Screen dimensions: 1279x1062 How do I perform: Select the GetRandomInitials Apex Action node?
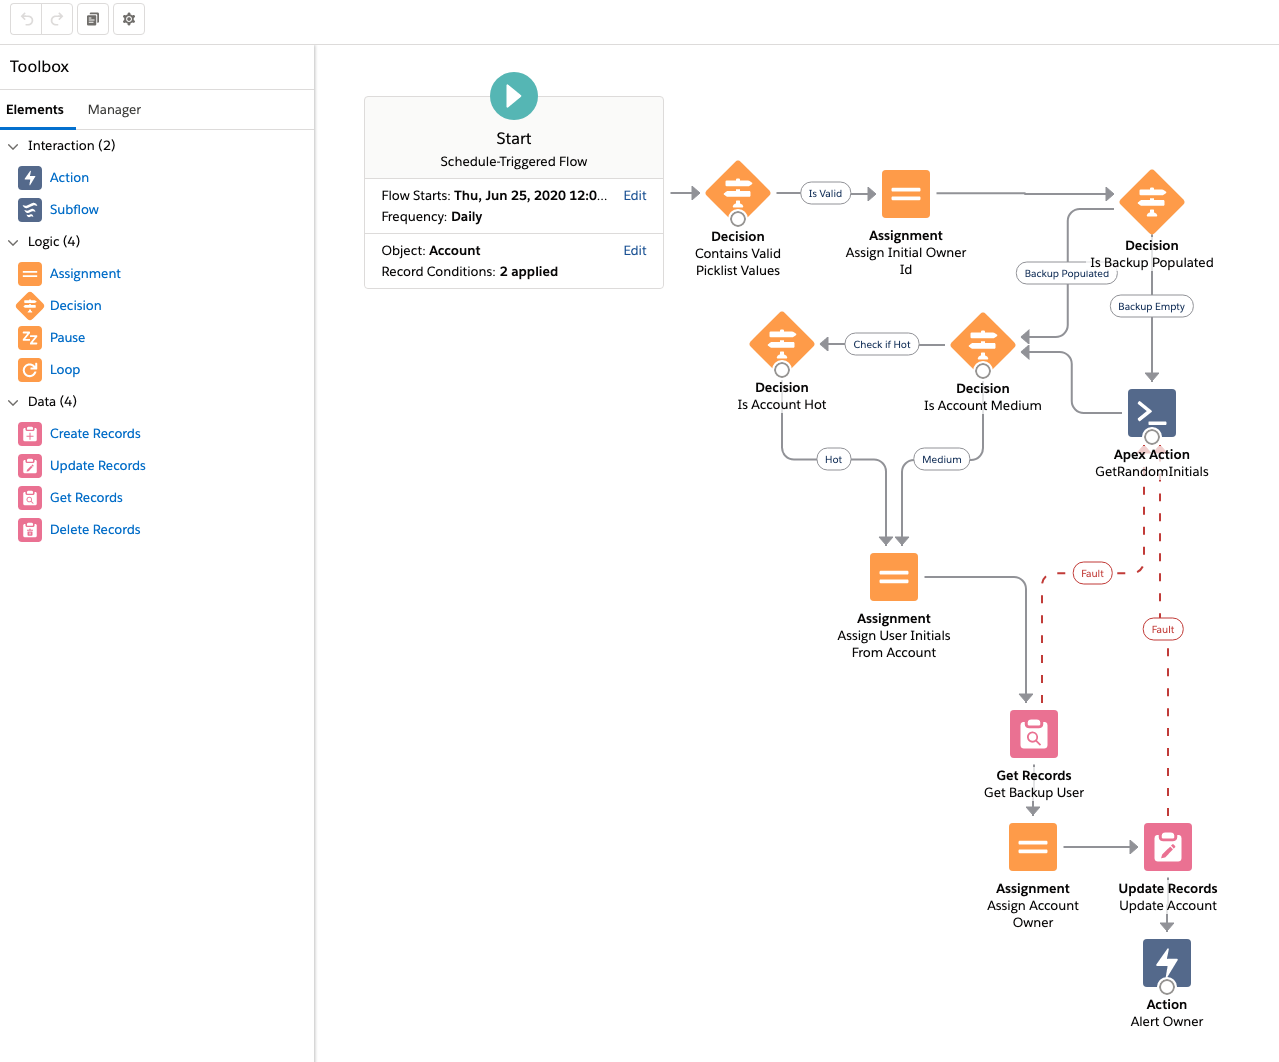point(1151,413)
